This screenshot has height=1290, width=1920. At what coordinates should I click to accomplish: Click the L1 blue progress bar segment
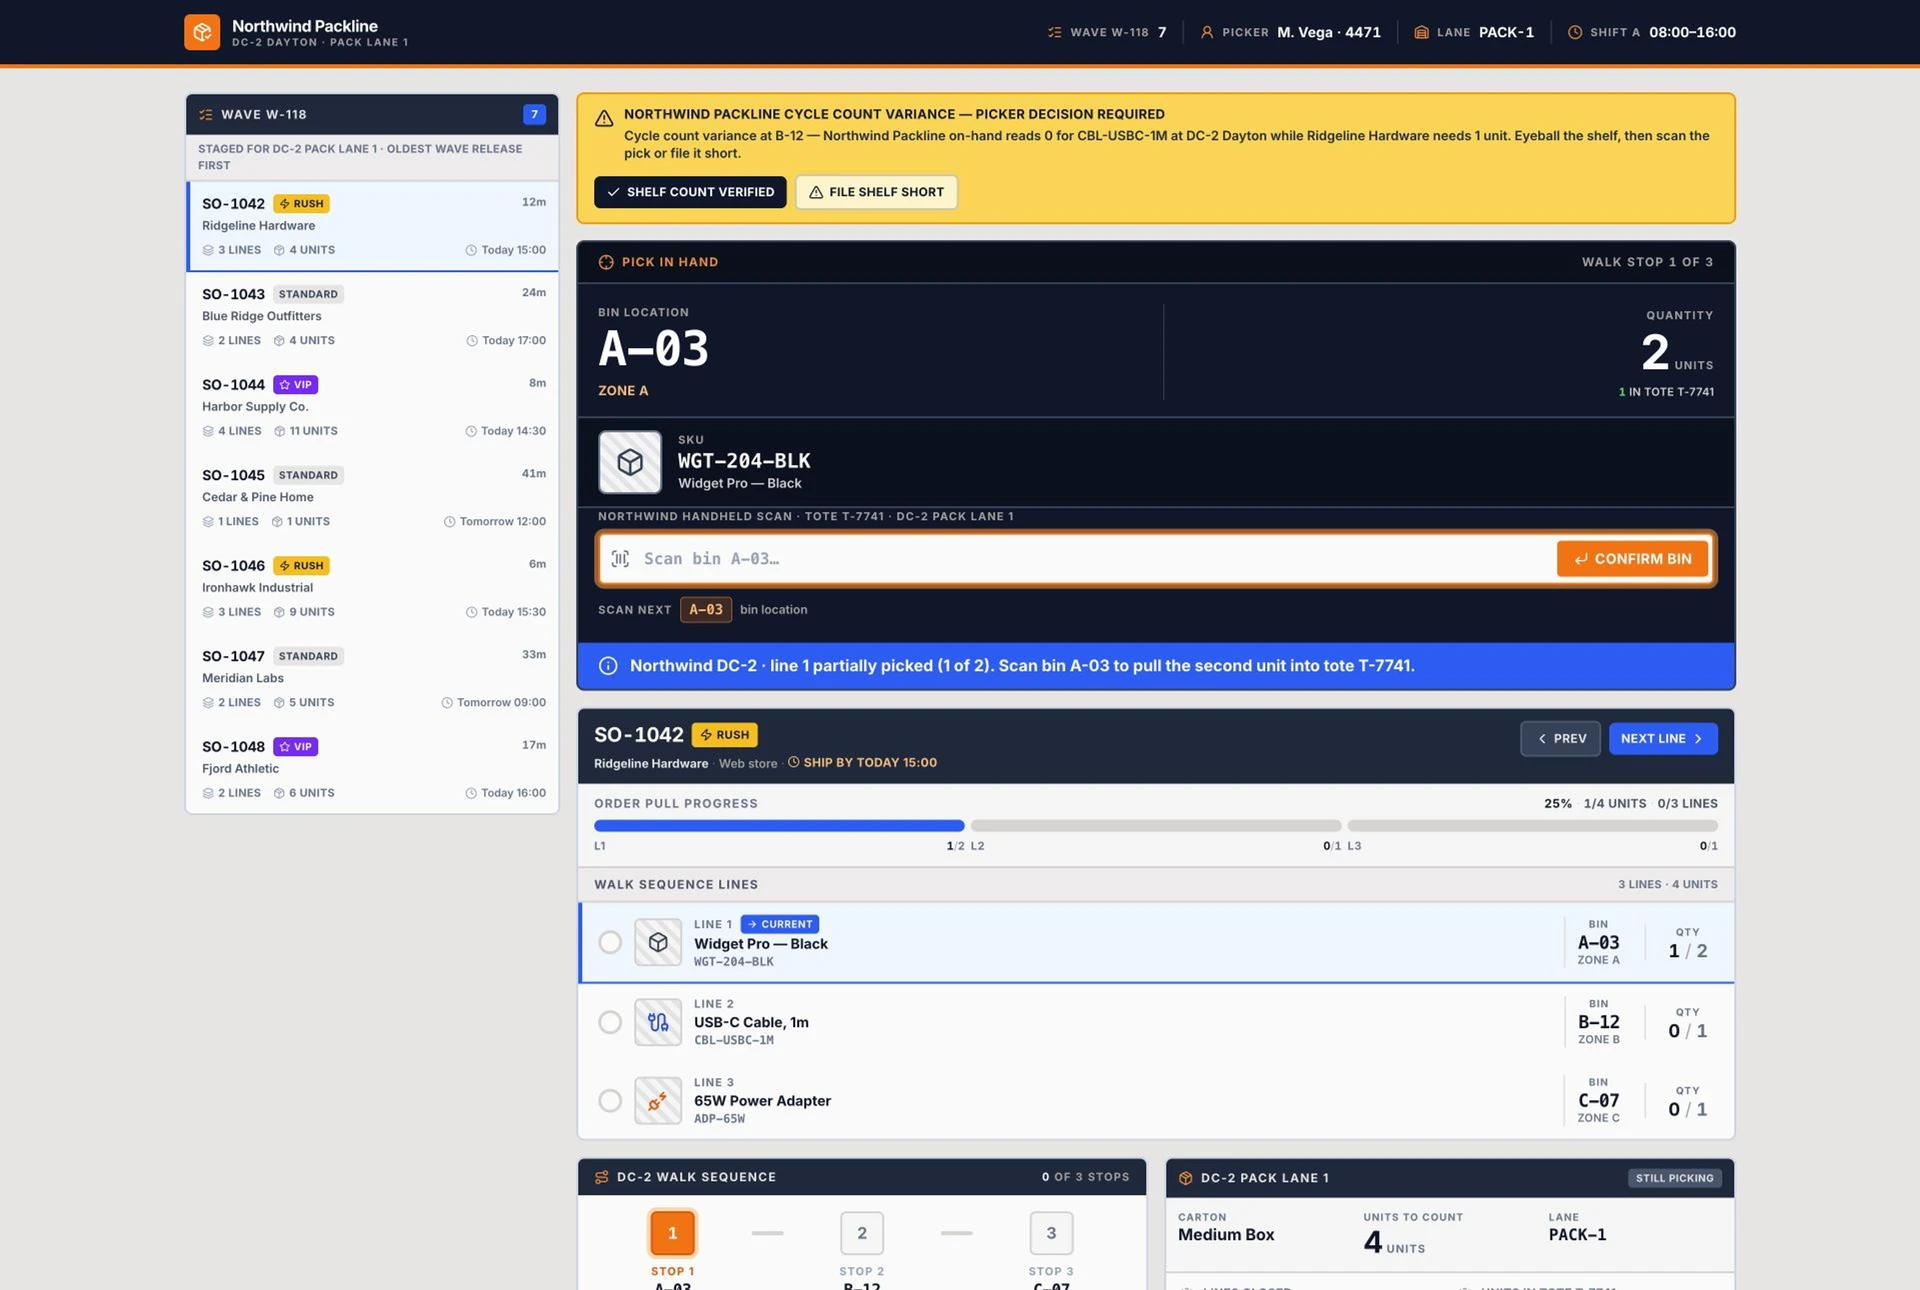pos(779,826)
